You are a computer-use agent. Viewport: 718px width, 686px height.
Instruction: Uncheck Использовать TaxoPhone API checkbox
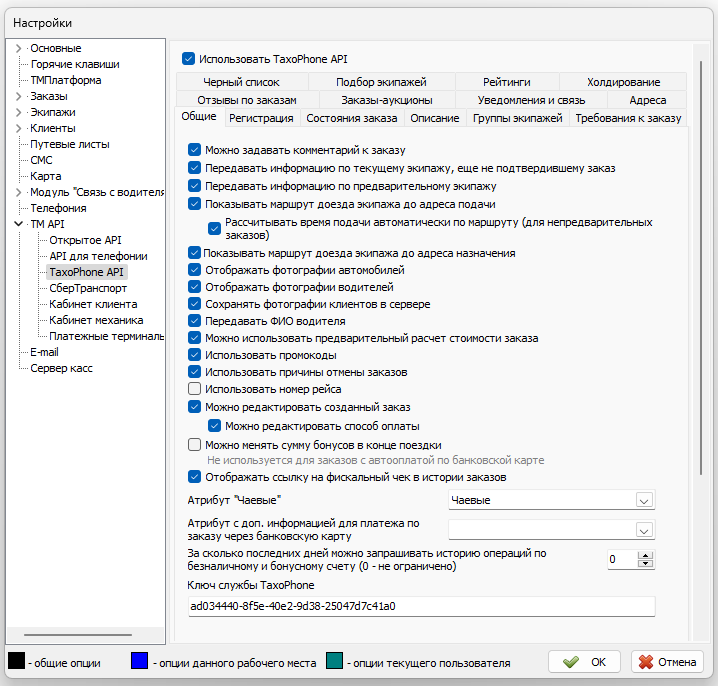[x=188, y=59]
